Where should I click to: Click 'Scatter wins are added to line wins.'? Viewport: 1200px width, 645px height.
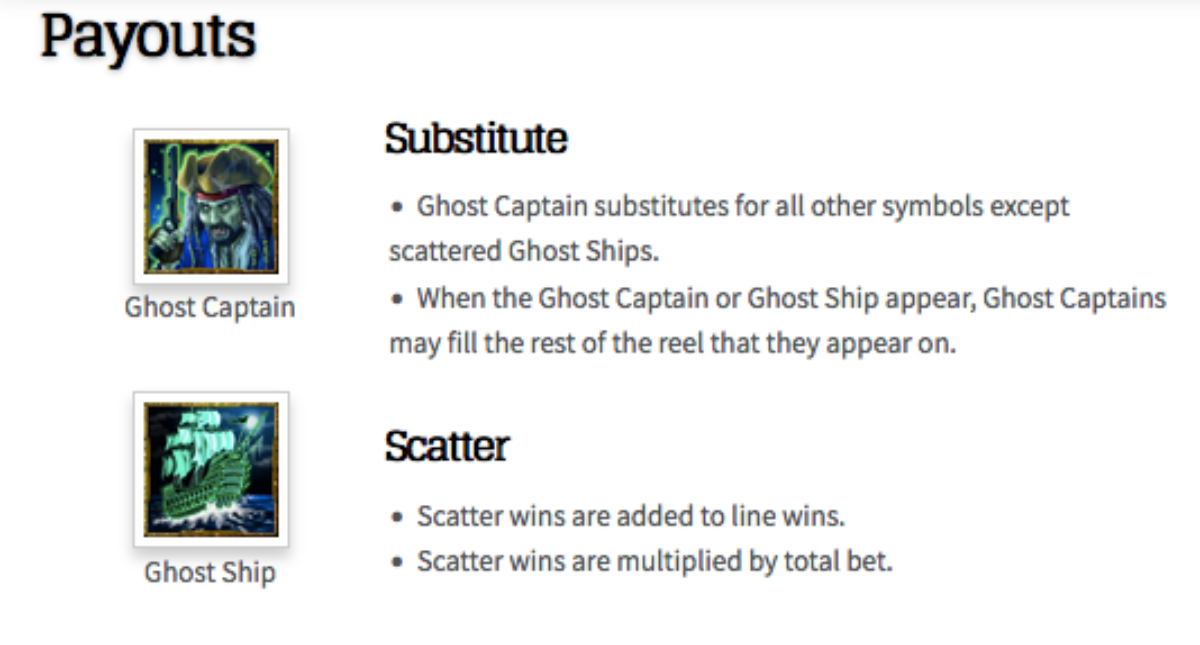click(x=631, y=517)
